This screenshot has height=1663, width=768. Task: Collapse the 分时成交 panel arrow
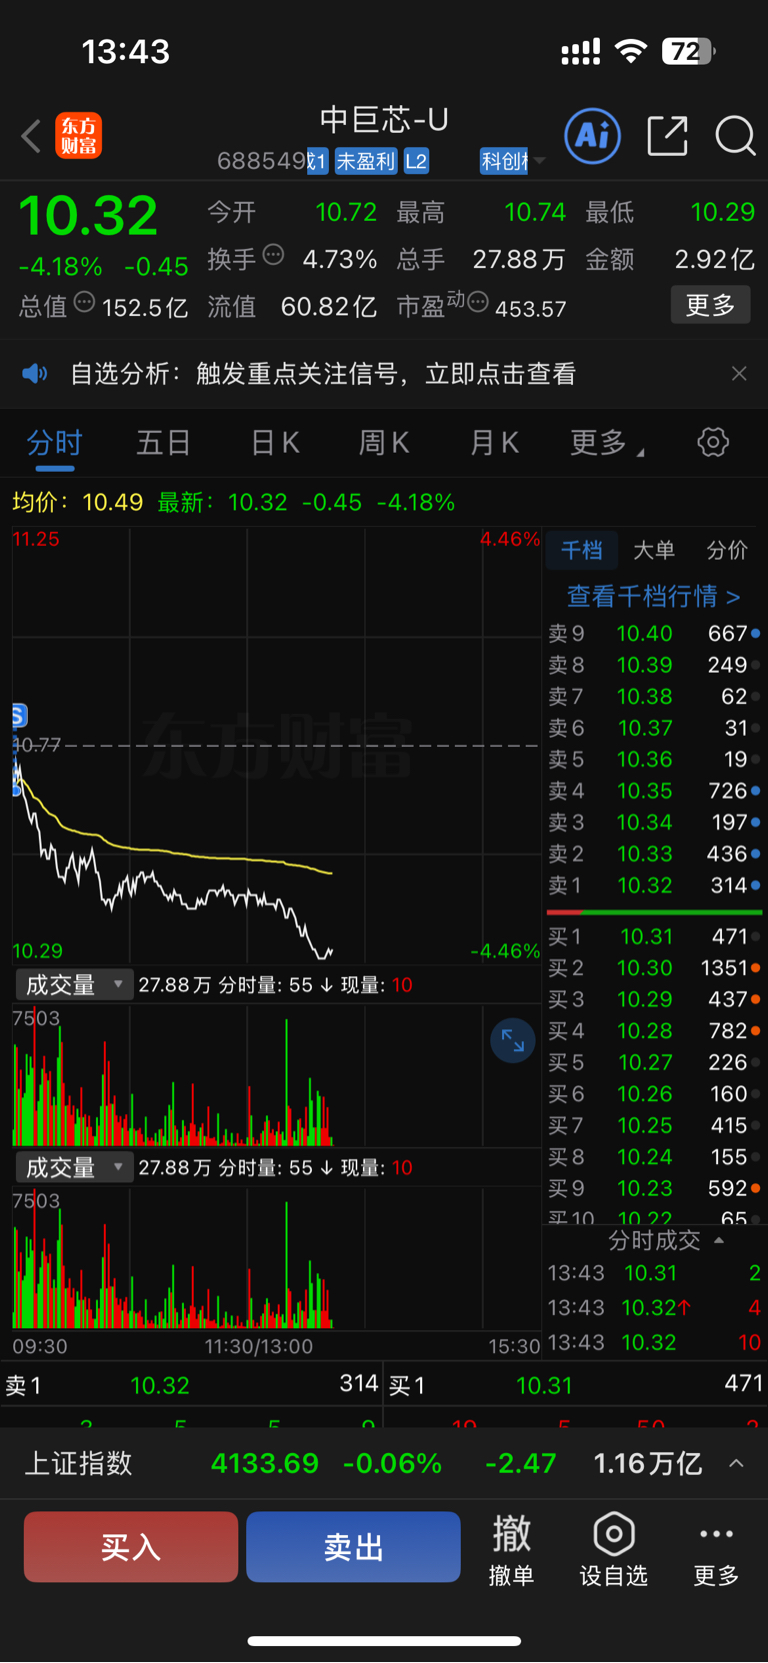[719, 1240]
